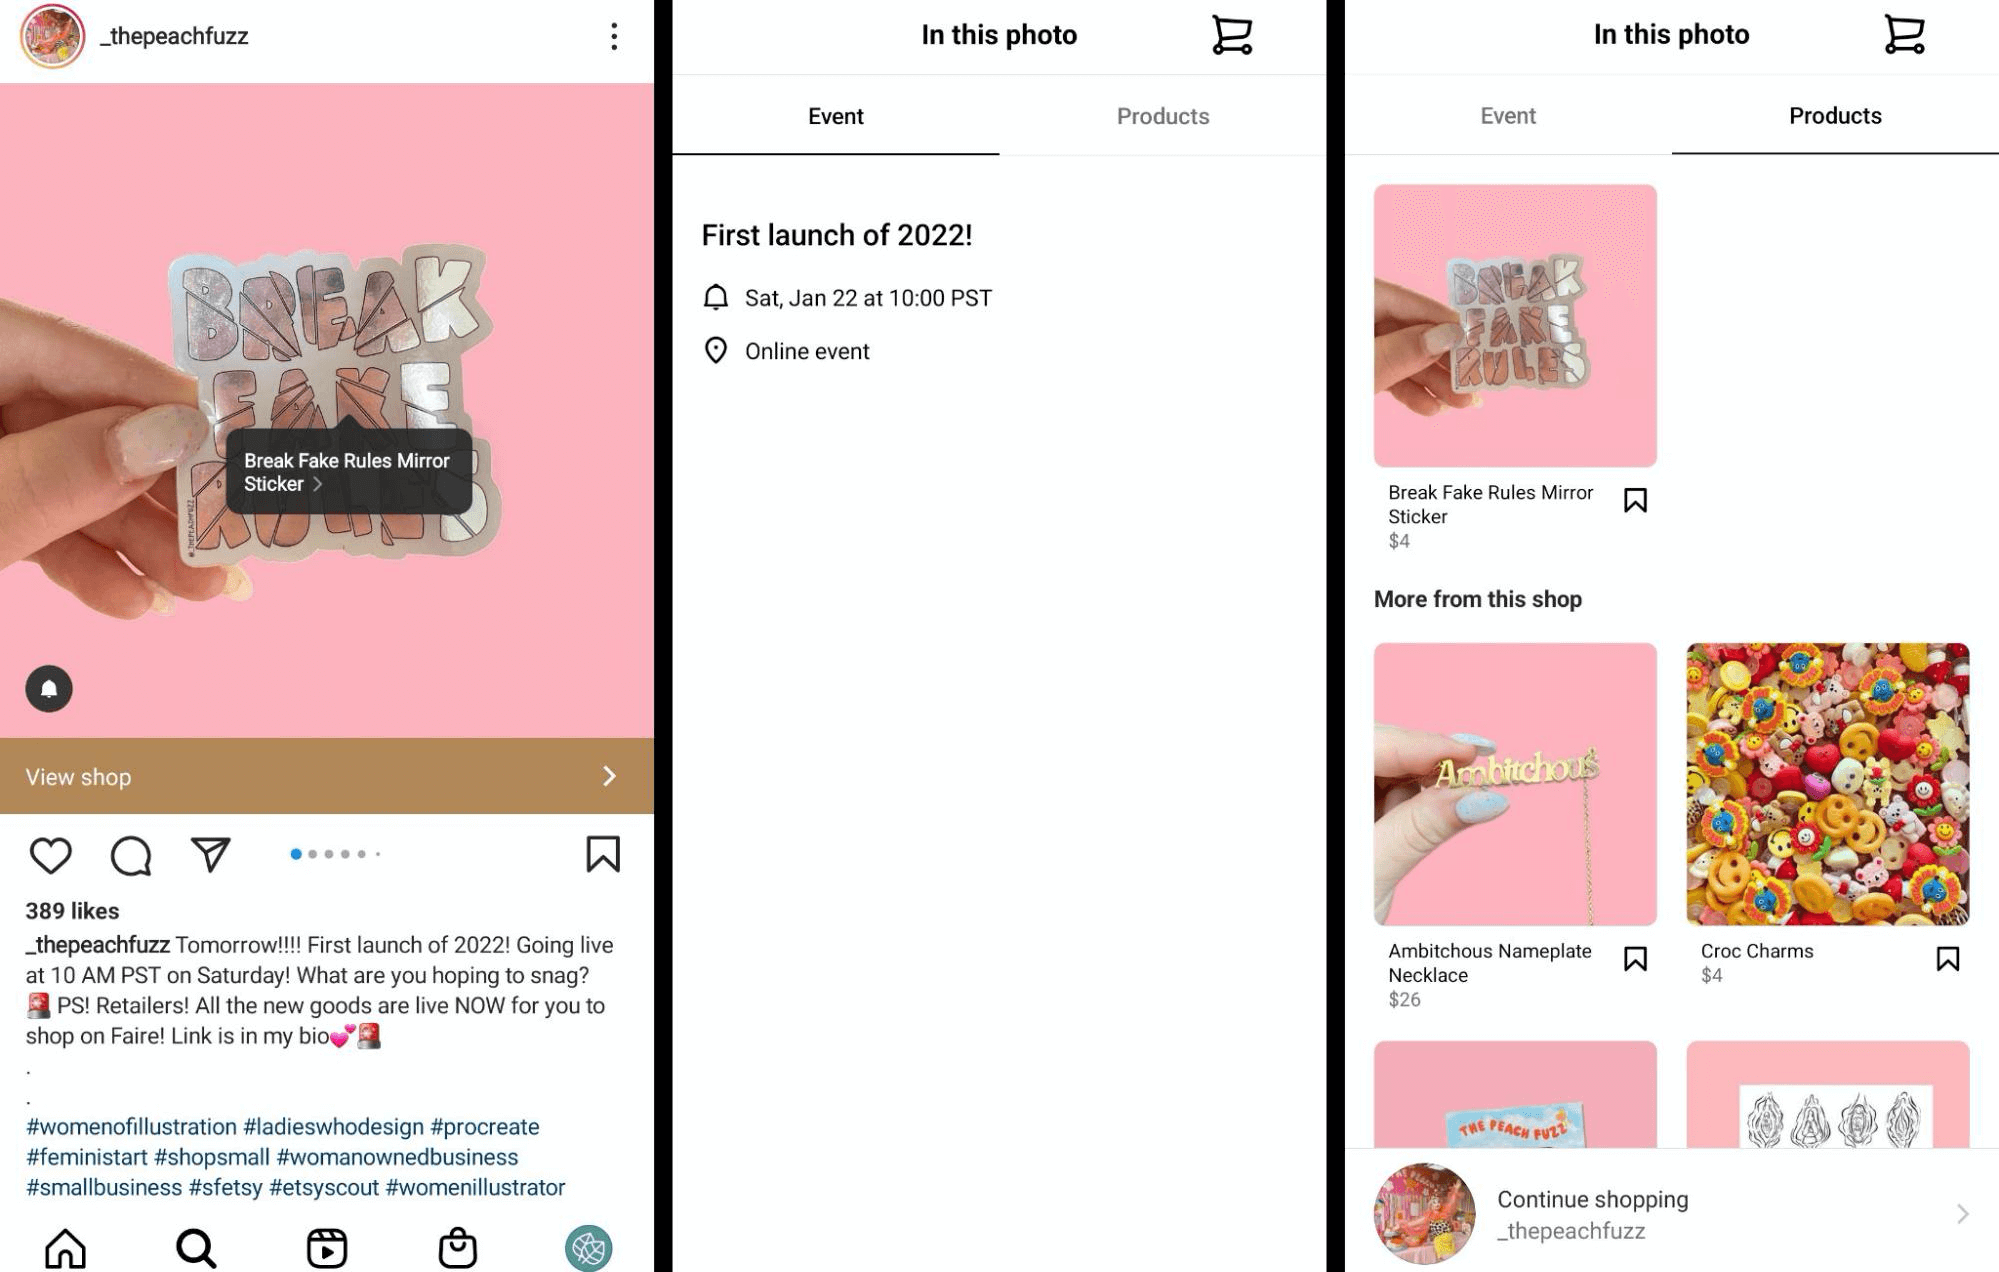Scroll through carousel dot indicators
Viewport: 1999px width, 1272px height.
328,852
